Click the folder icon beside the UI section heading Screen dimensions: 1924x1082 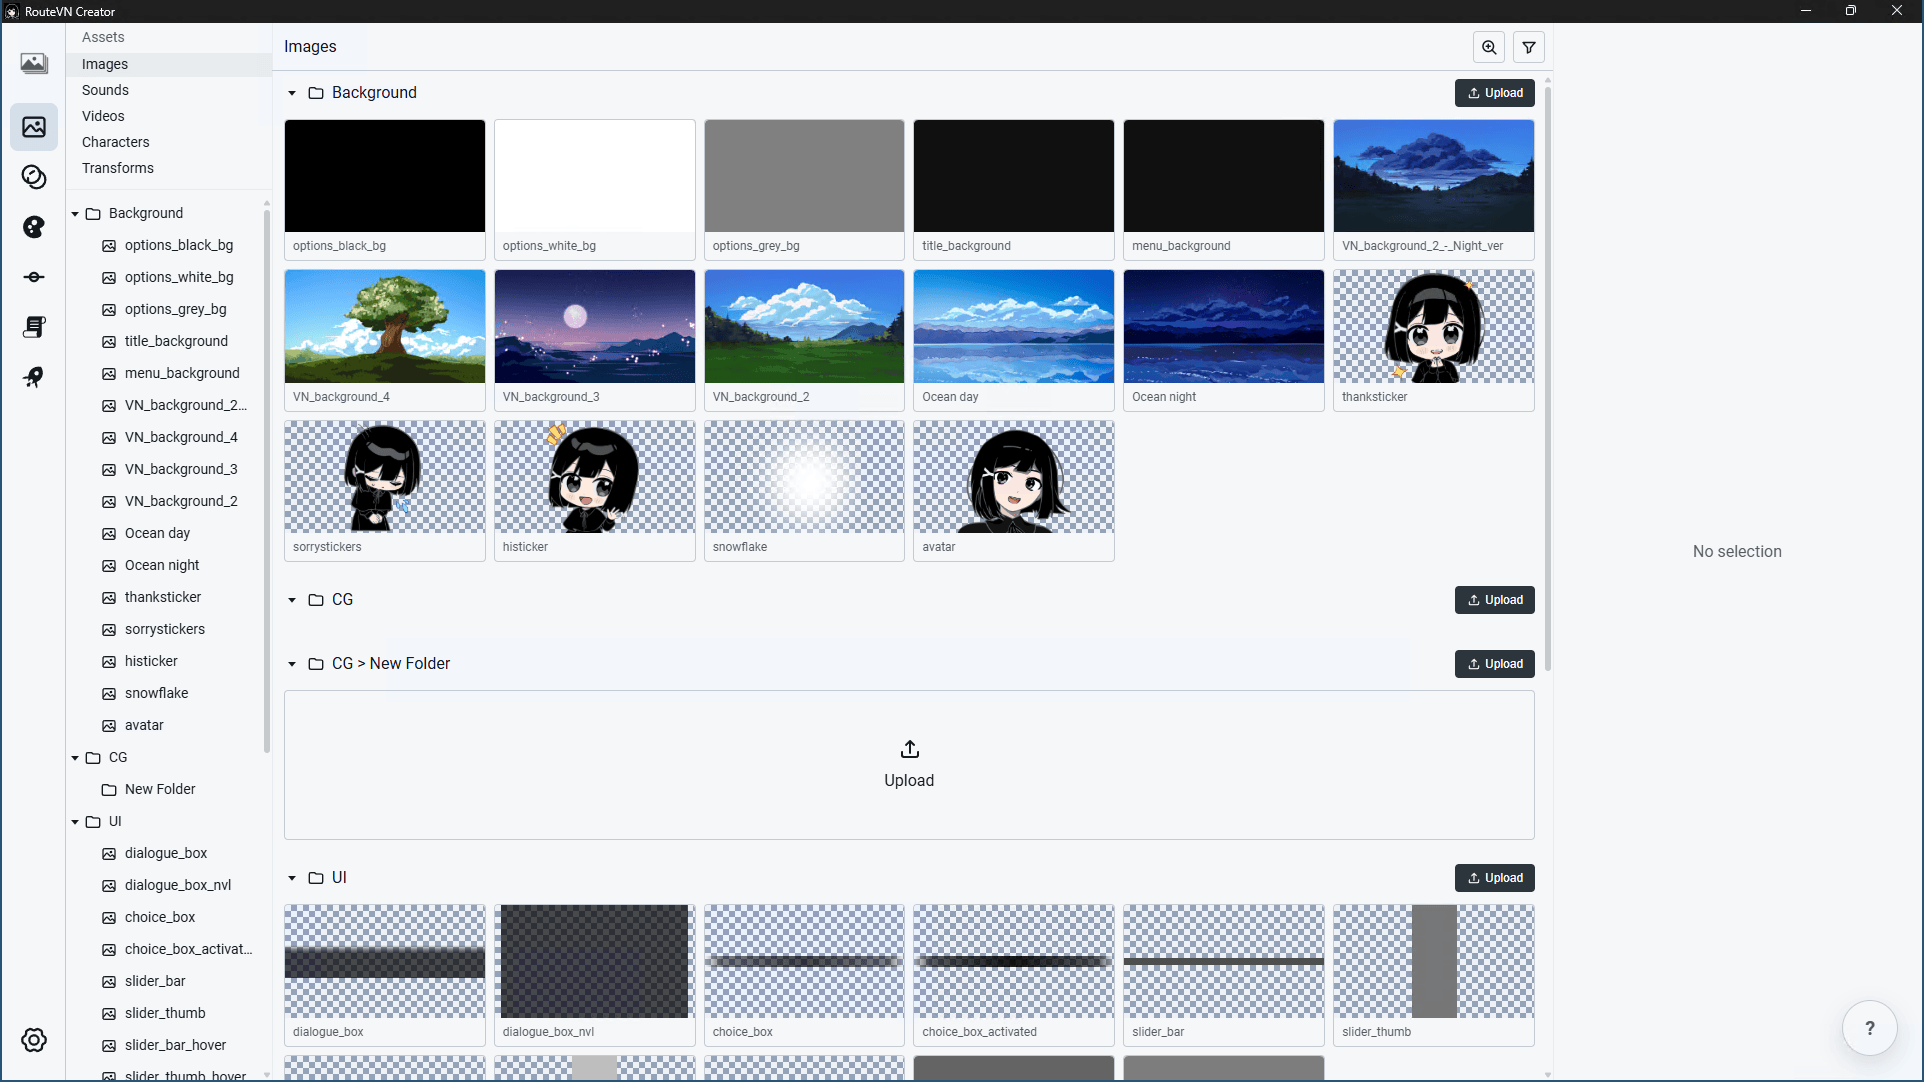pyautogui.click(x=316, y=878)
